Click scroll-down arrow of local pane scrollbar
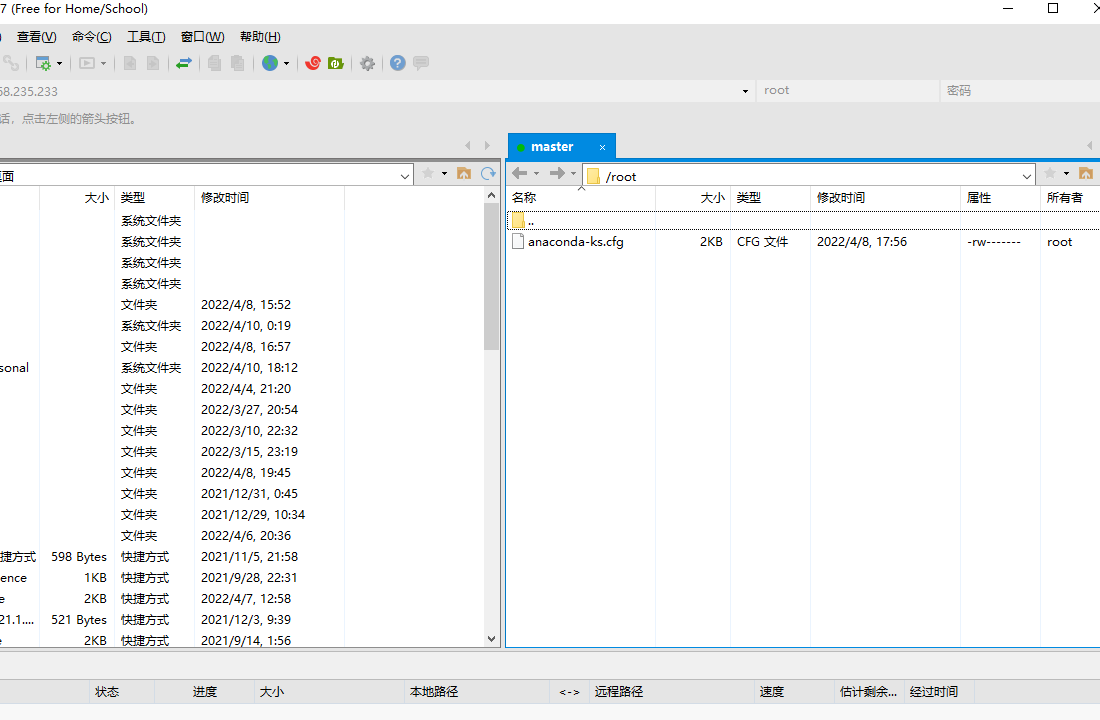 pos(491,639)
